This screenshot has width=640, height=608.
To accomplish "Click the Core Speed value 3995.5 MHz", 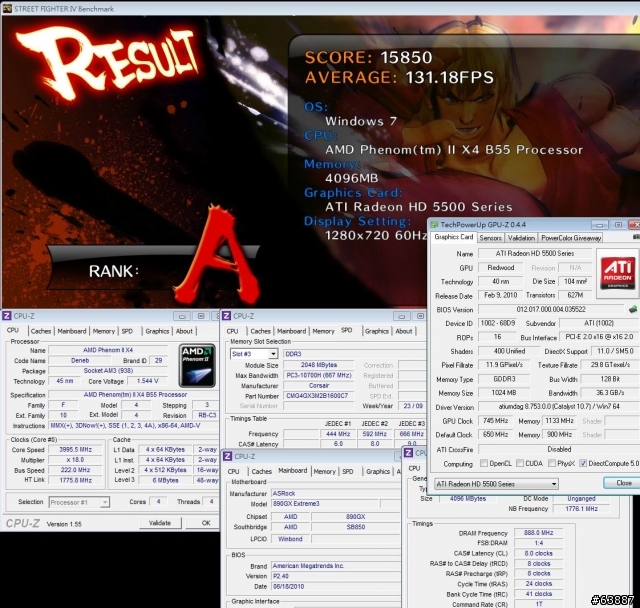I will (76, 449).
